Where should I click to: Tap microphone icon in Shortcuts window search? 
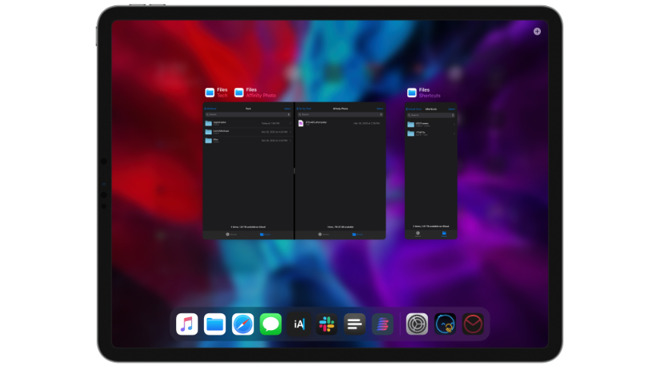pyautogui.click(x=453, y=115)
